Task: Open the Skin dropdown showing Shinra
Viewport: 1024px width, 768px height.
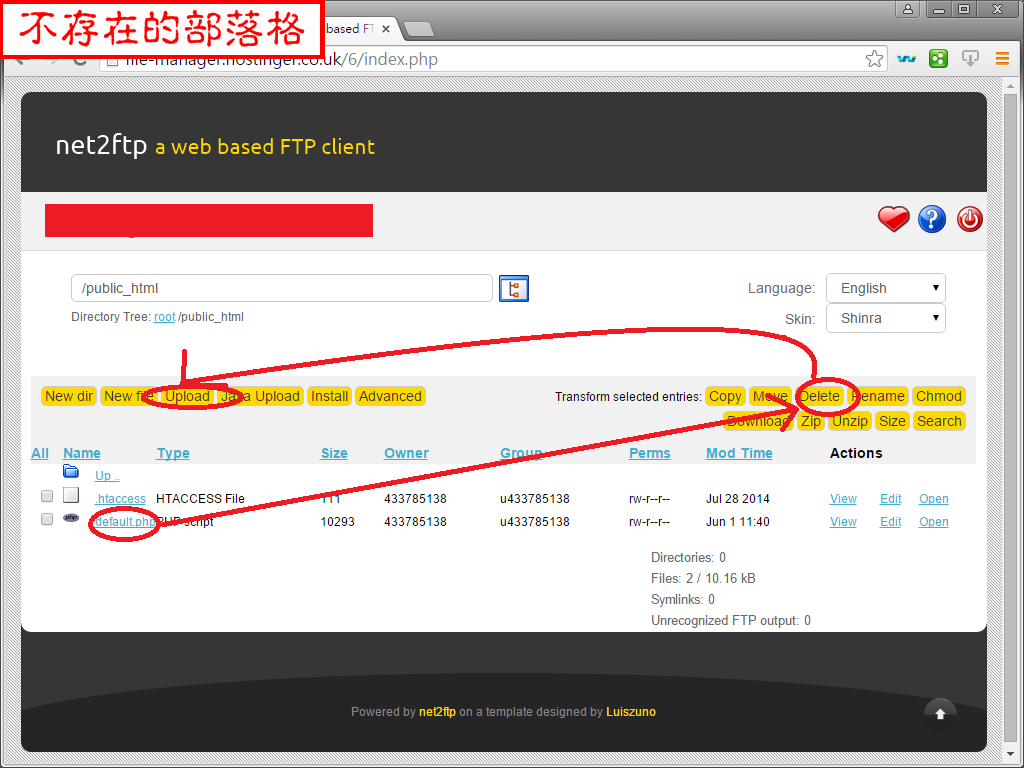Action: pyautogui.click(x=886, y=318)
